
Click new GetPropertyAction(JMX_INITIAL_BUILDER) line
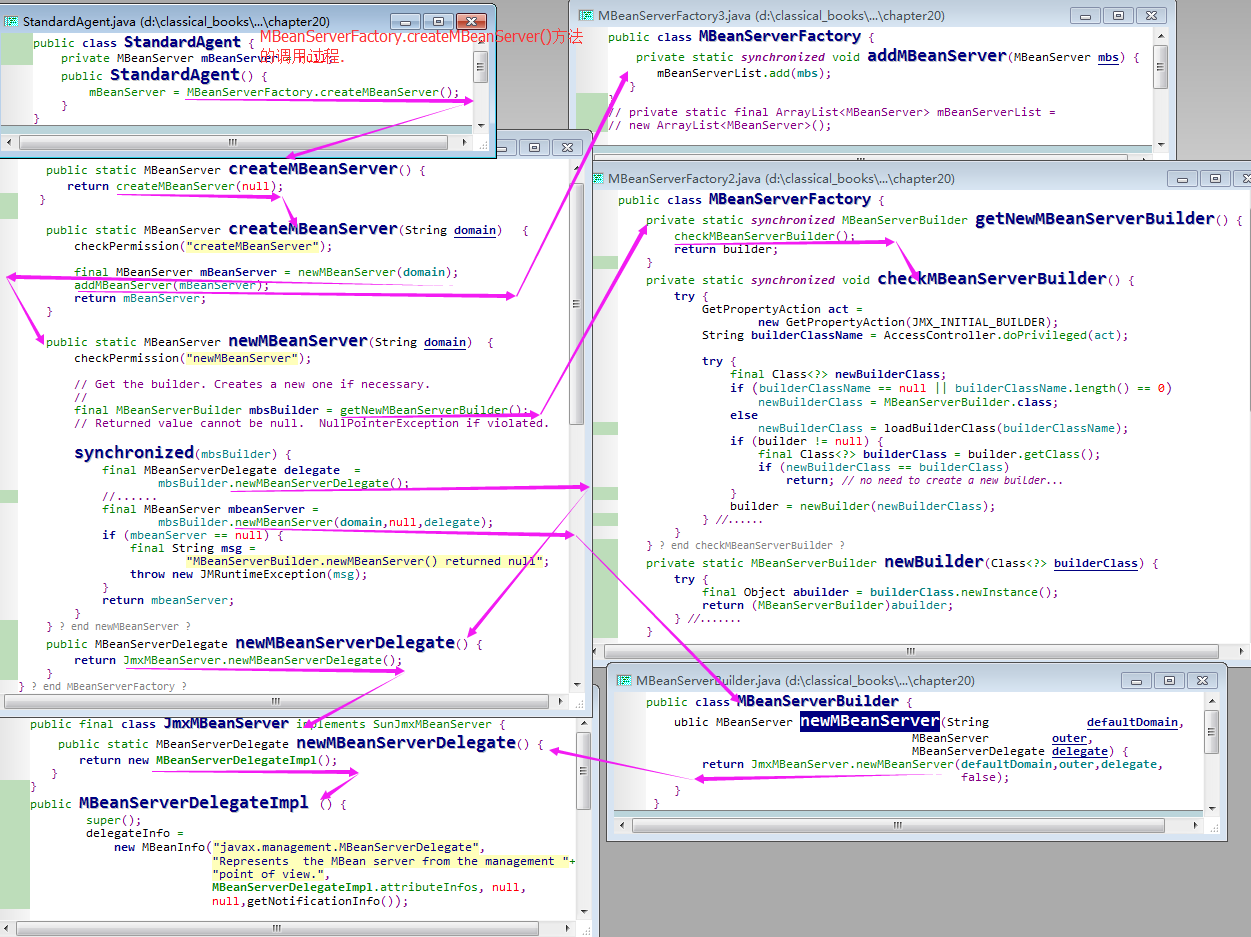click(x=908, y=322)
